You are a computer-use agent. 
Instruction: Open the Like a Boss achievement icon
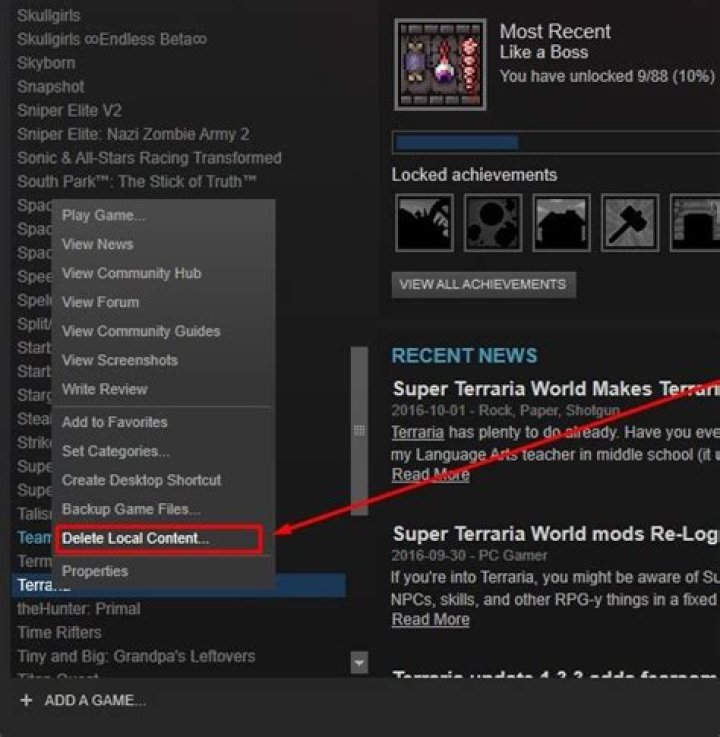pos(440,65)
